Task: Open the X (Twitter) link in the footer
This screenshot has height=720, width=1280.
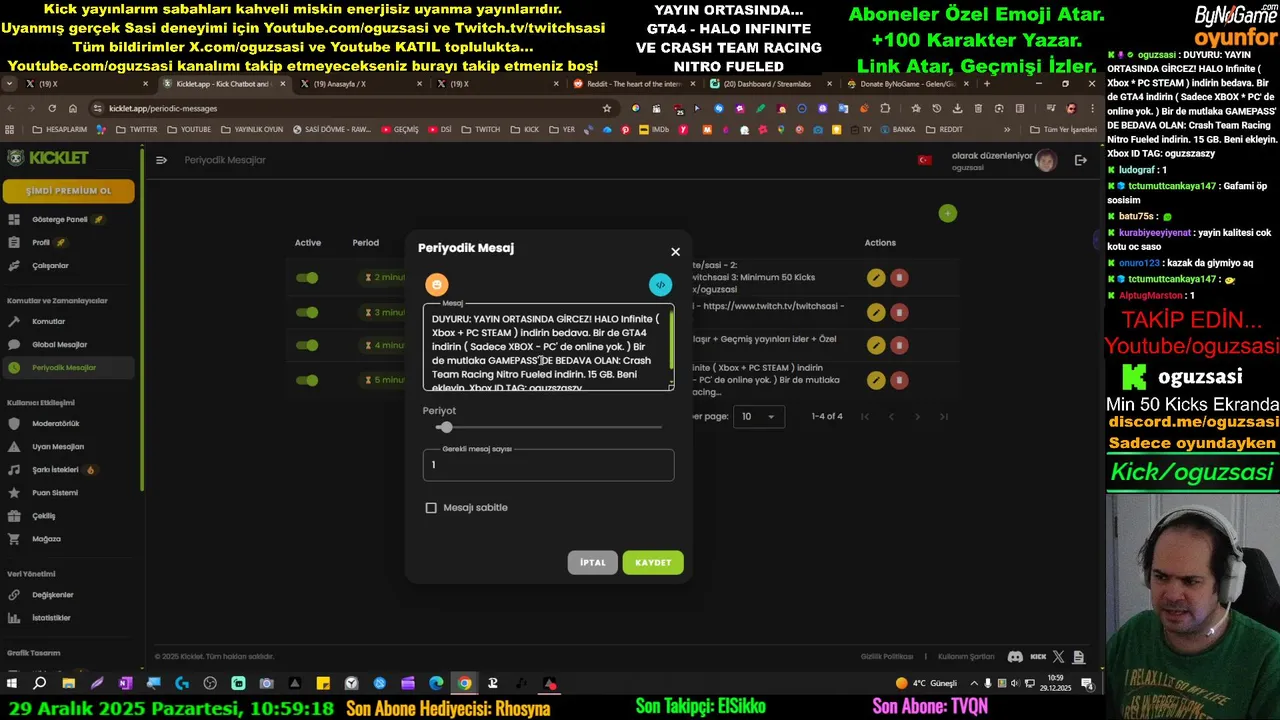Action: click(1058, 657)
